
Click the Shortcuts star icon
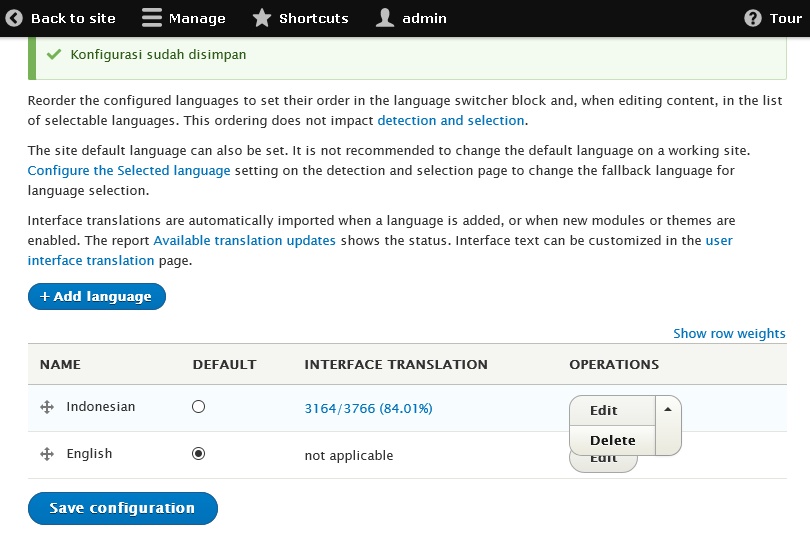(262, 18)
